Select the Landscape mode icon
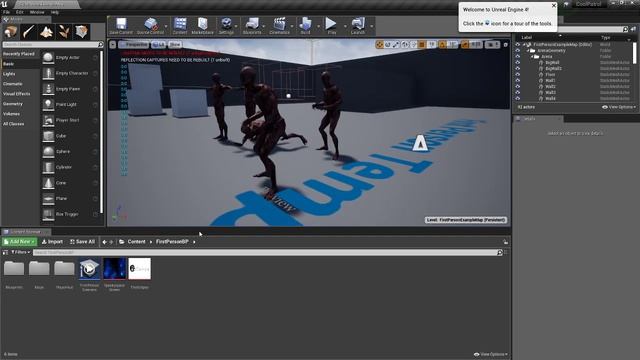Image resolution: width=640 pixels, height=360 pixels. [46, 31]
